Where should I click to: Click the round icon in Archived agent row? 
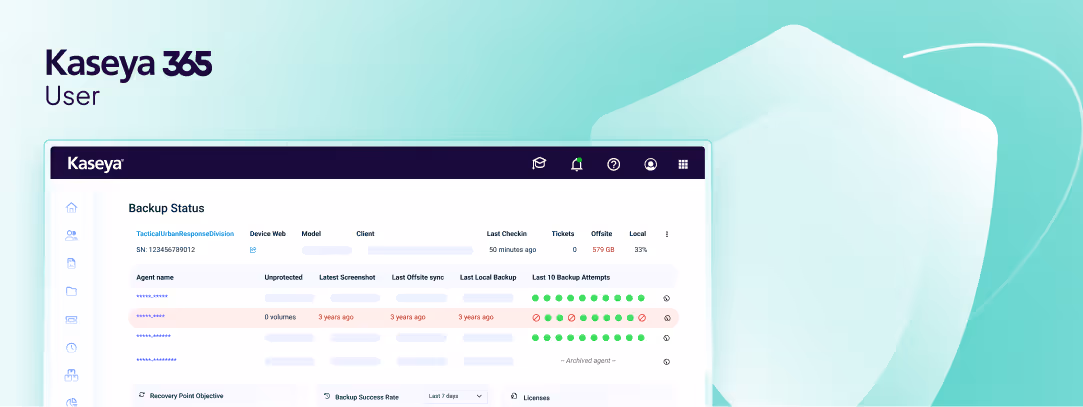[x=667, y=361]
